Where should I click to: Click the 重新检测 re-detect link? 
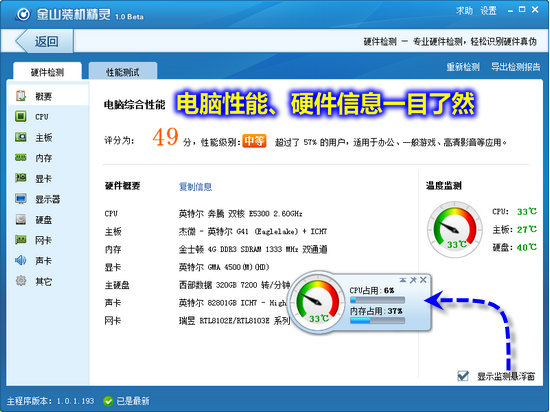click(463, 67)
